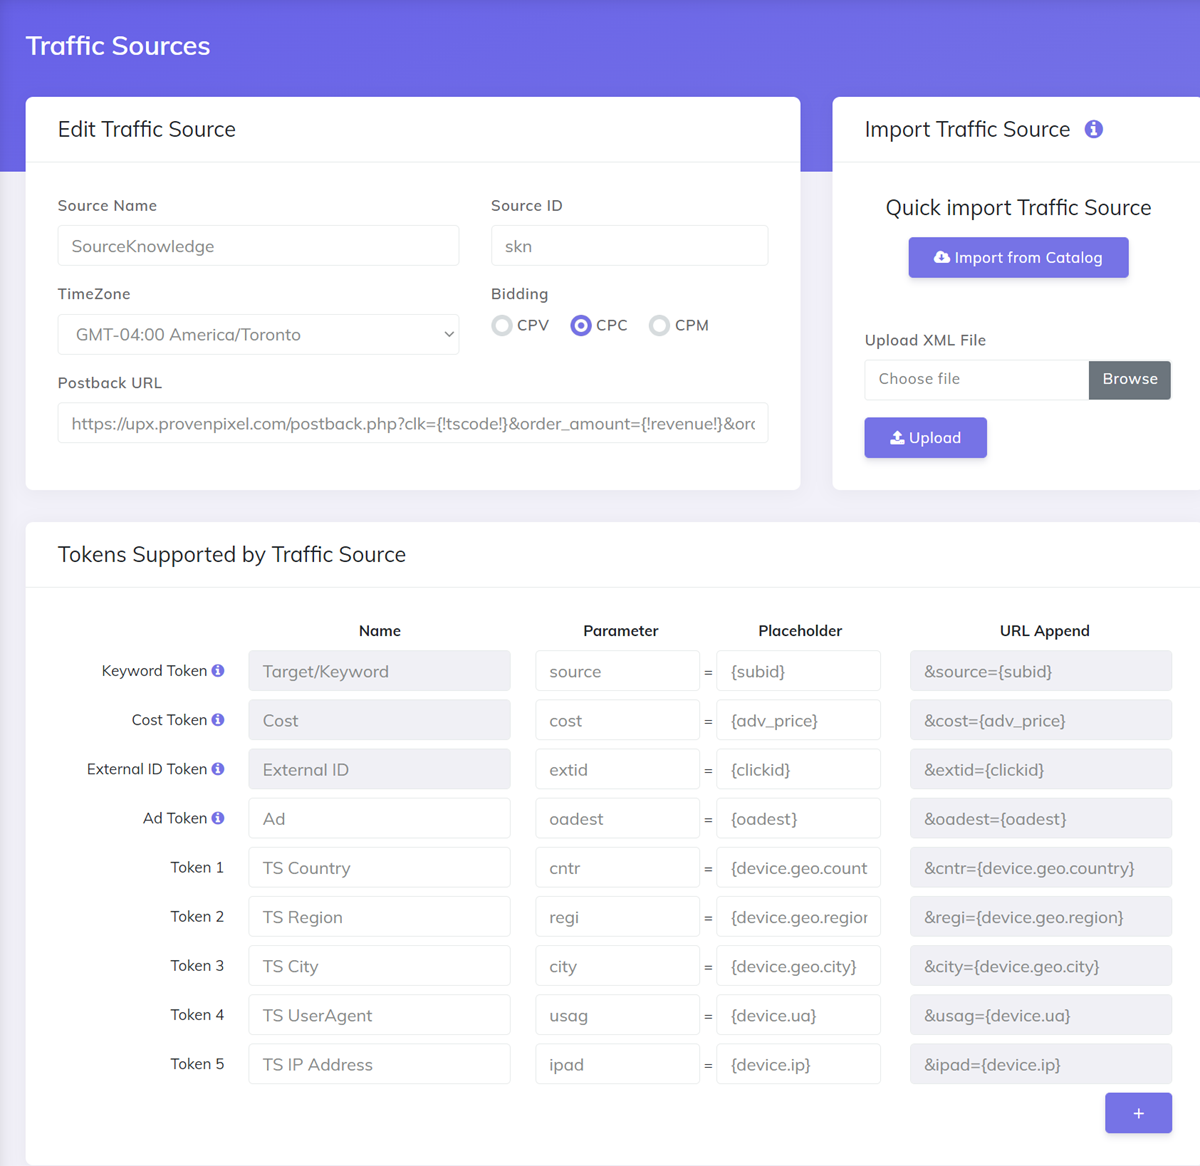Click the info icon beside Cost Token
The image size is (1200, 1166).
click(218, 719)
